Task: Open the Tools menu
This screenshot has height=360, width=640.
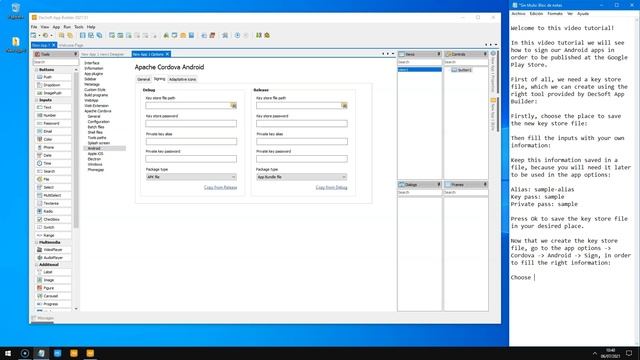Action: click(79, 27)
